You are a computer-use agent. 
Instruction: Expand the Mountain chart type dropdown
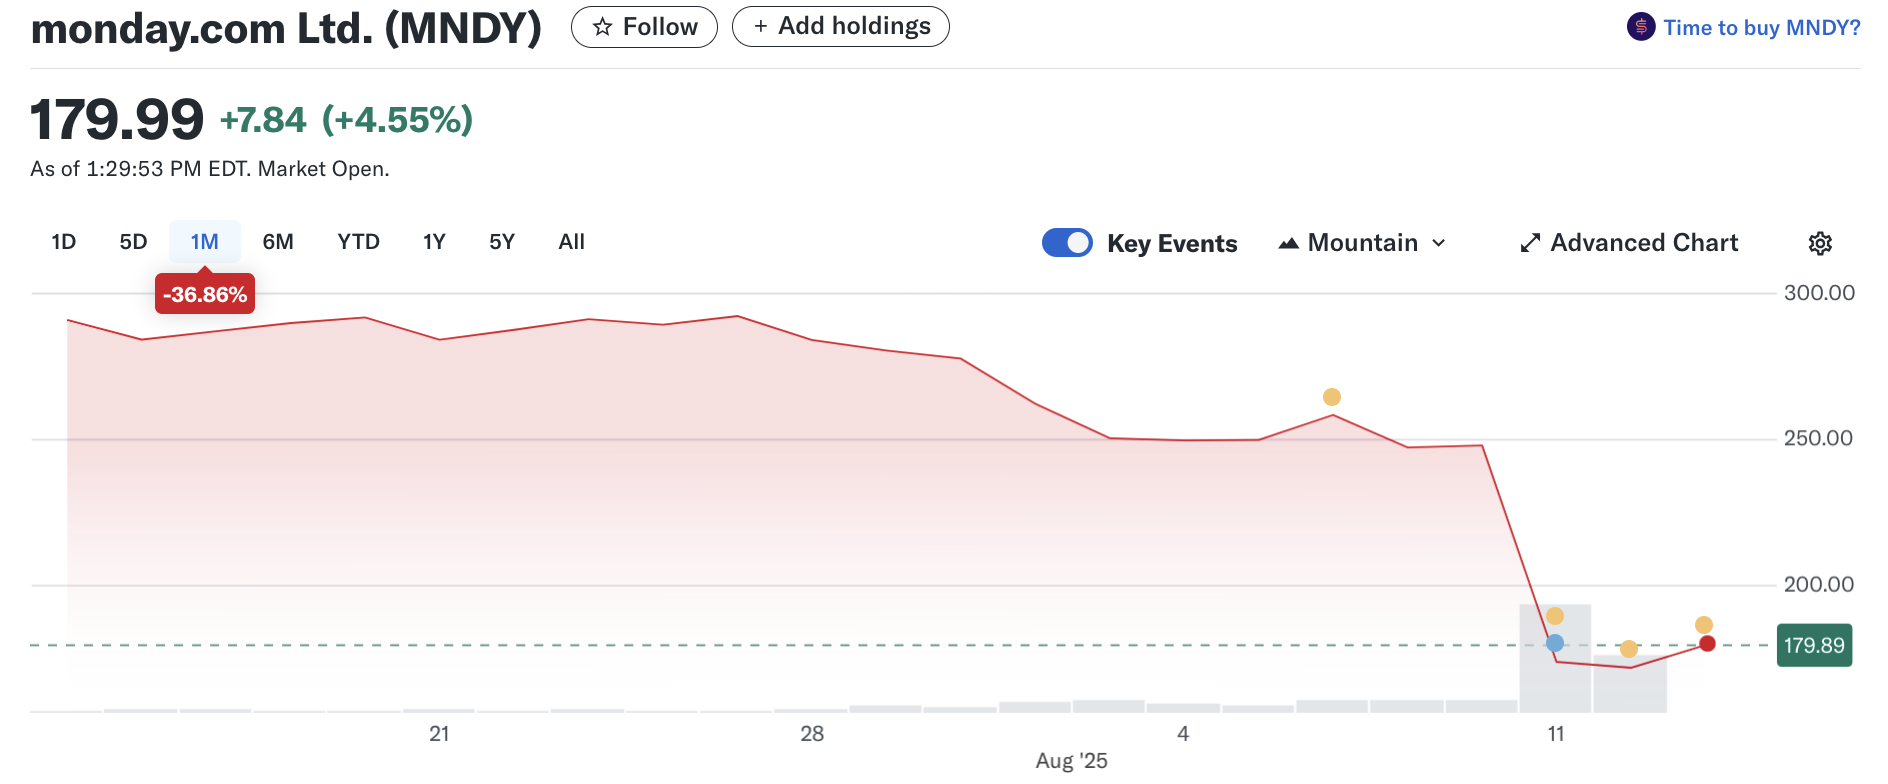pos(1362,243)
